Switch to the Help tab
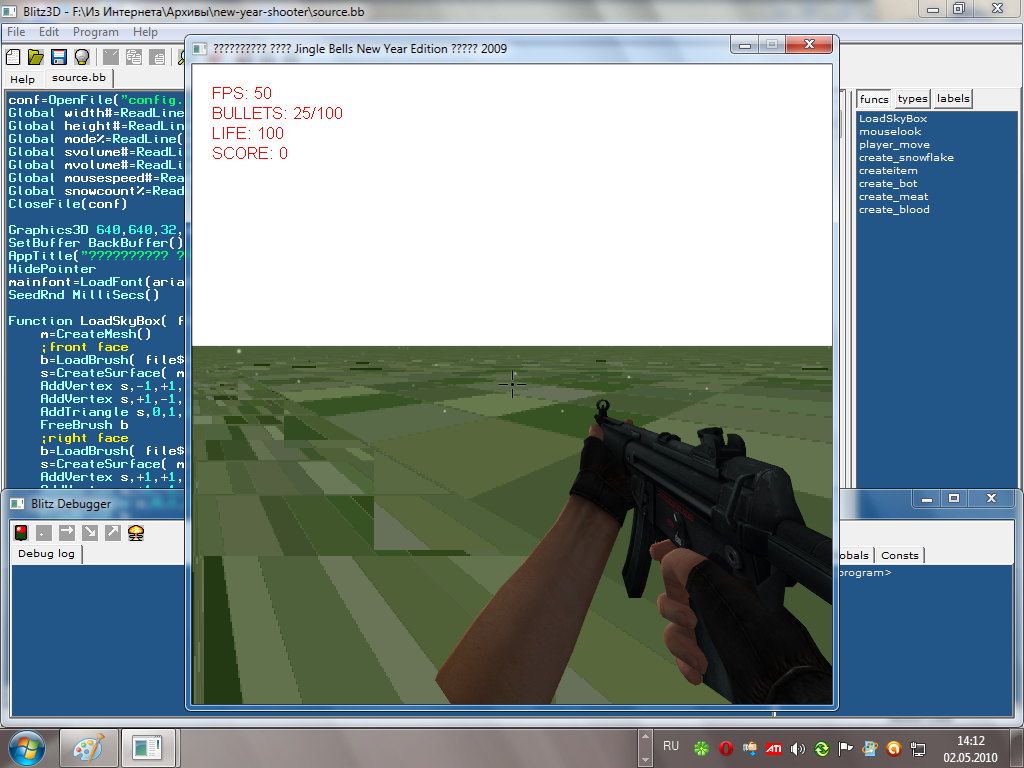This screenshot has width=1024, height=768. (22, 79)
